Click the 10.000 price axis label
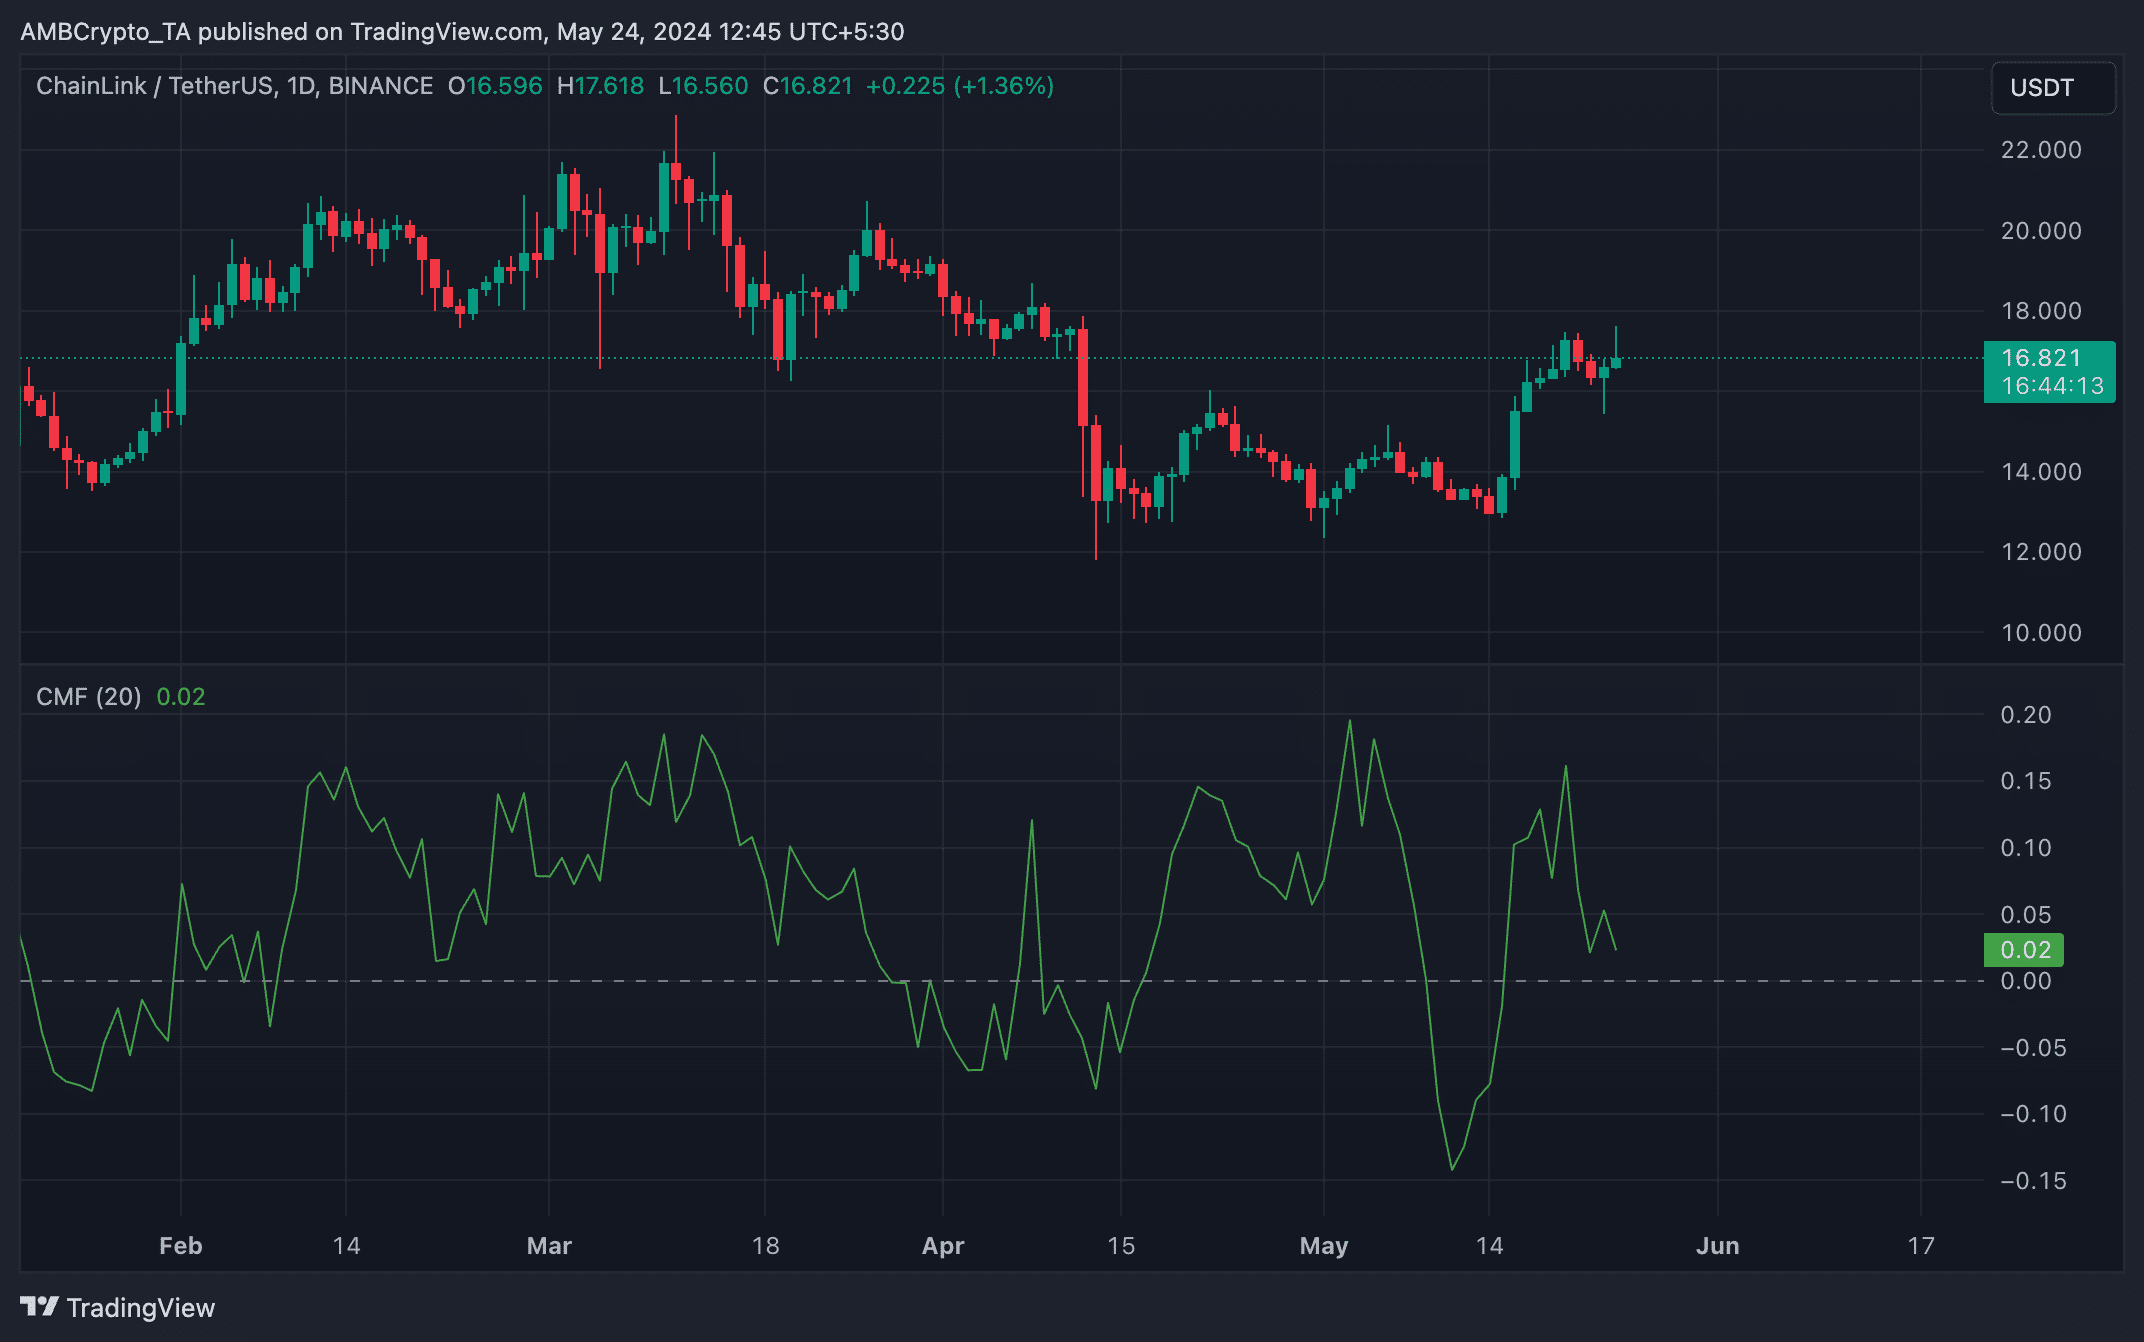Viewport: 2144px width, 1342px height. coord(2041,633)
